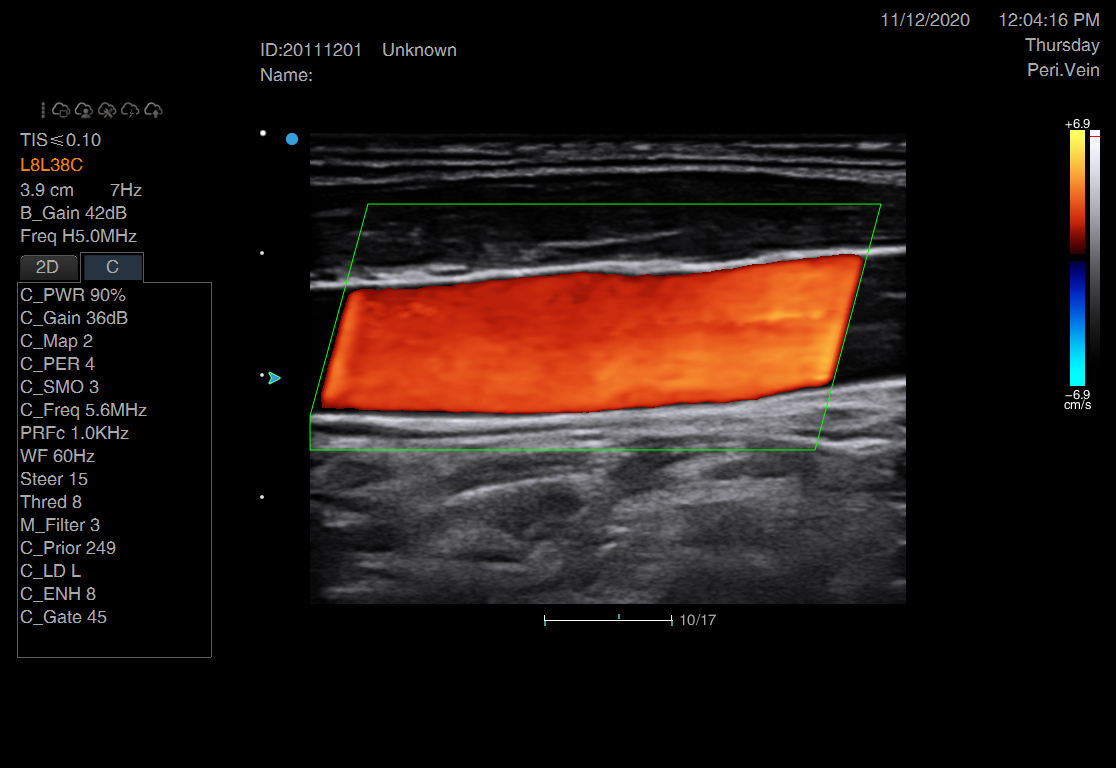Click the cloud icon with a person
The width and height of the screenshot is (1116, 768).
tap(84, 110)
